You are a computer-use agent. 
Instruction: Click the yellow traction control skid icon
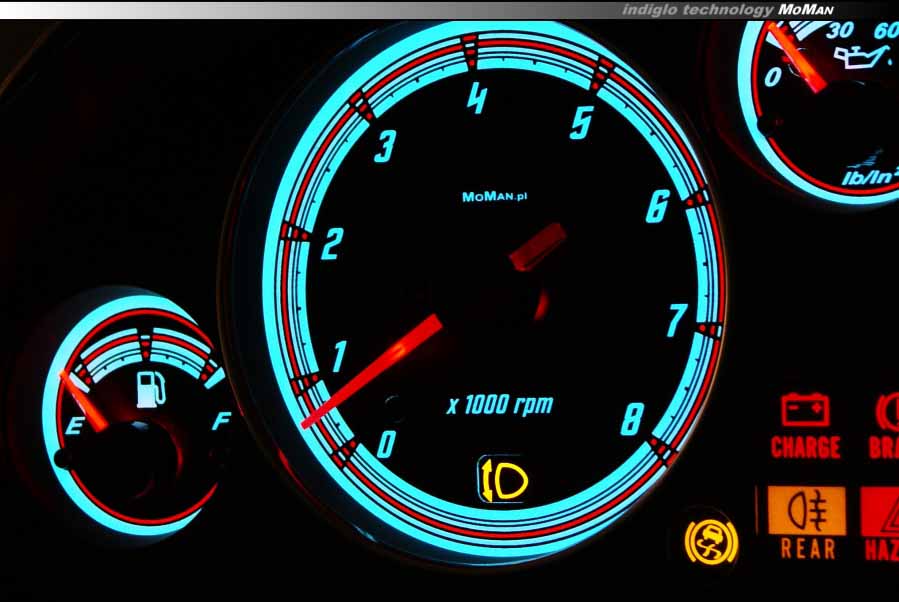(x=709, y=539)
